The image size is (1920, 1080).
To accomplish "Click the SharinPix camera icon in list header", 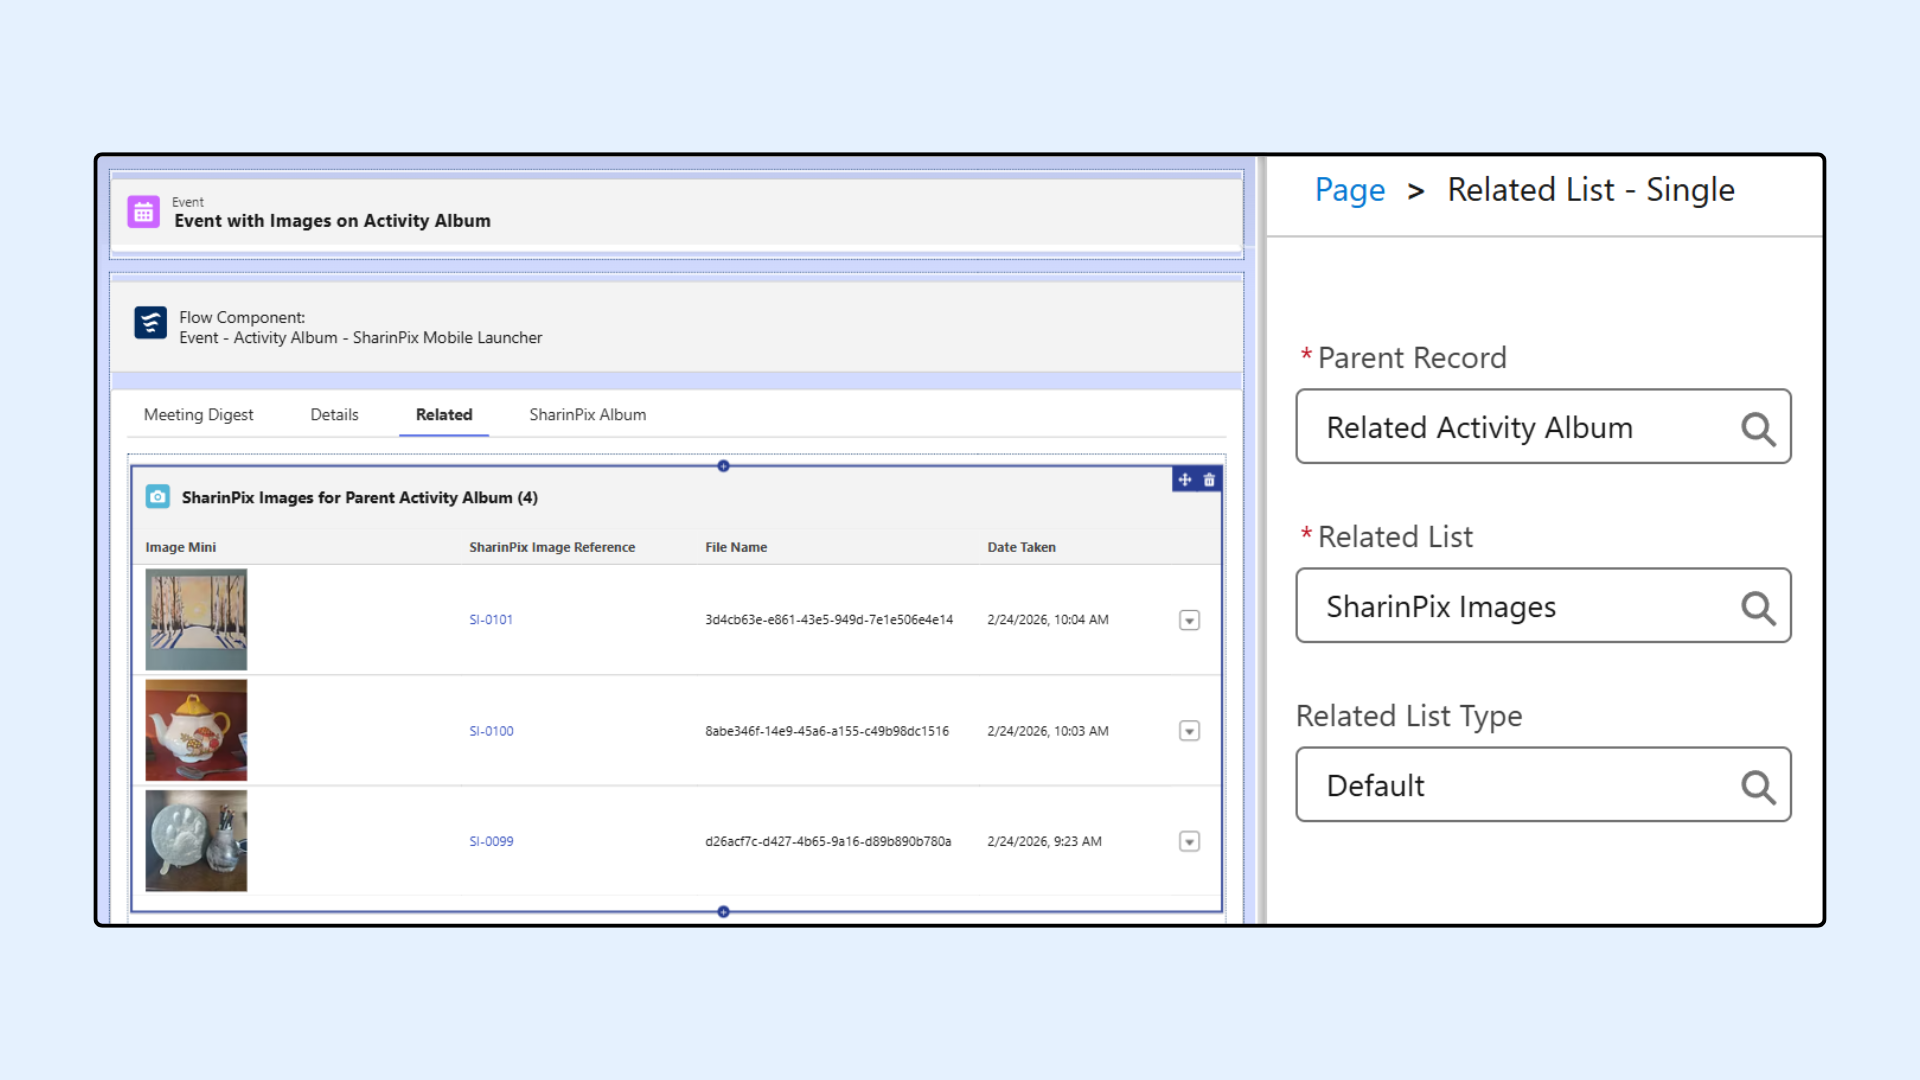I will point(158,497).
